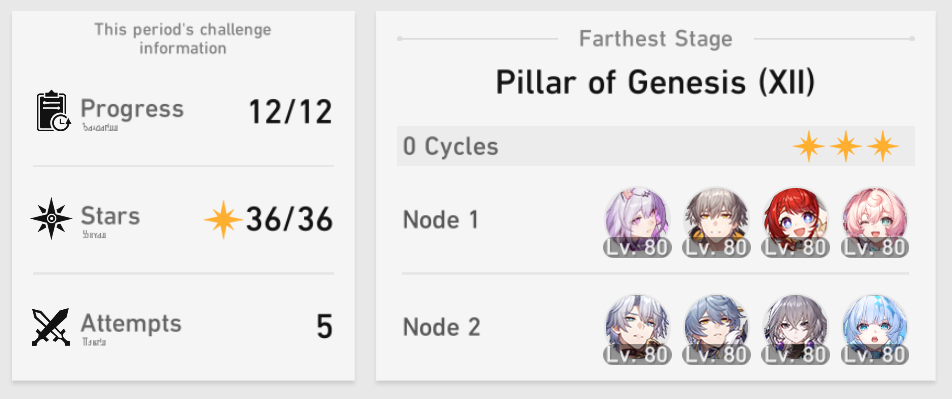952x399 pixels.
Task: Click the 0 Cycles bar
Action: click(656, 146)
